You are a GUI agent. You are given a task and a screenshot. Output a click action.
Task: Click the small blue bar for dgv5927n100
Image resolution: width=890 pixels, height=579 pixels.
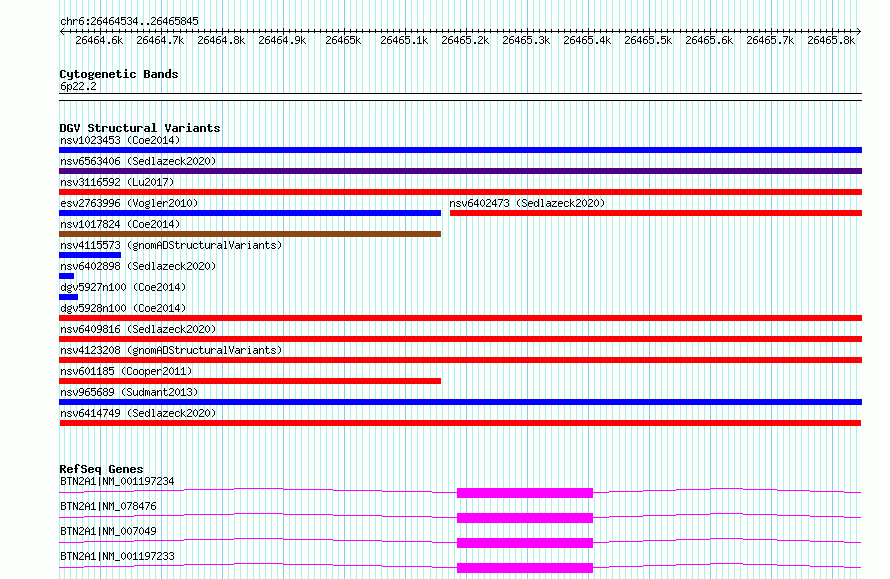tap(68, 297)
